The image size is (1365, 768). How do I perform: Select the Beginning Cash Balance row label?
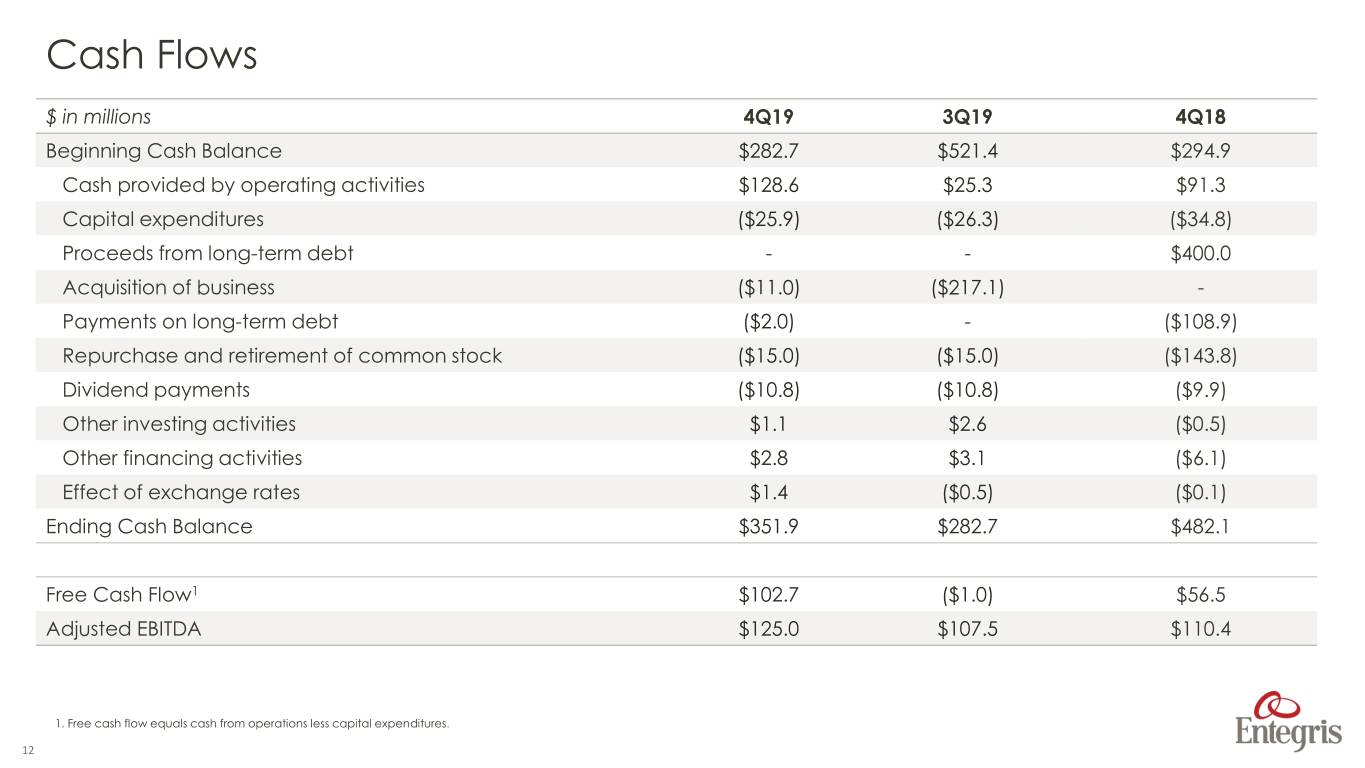pyautogui.click(x=164, y=151)
